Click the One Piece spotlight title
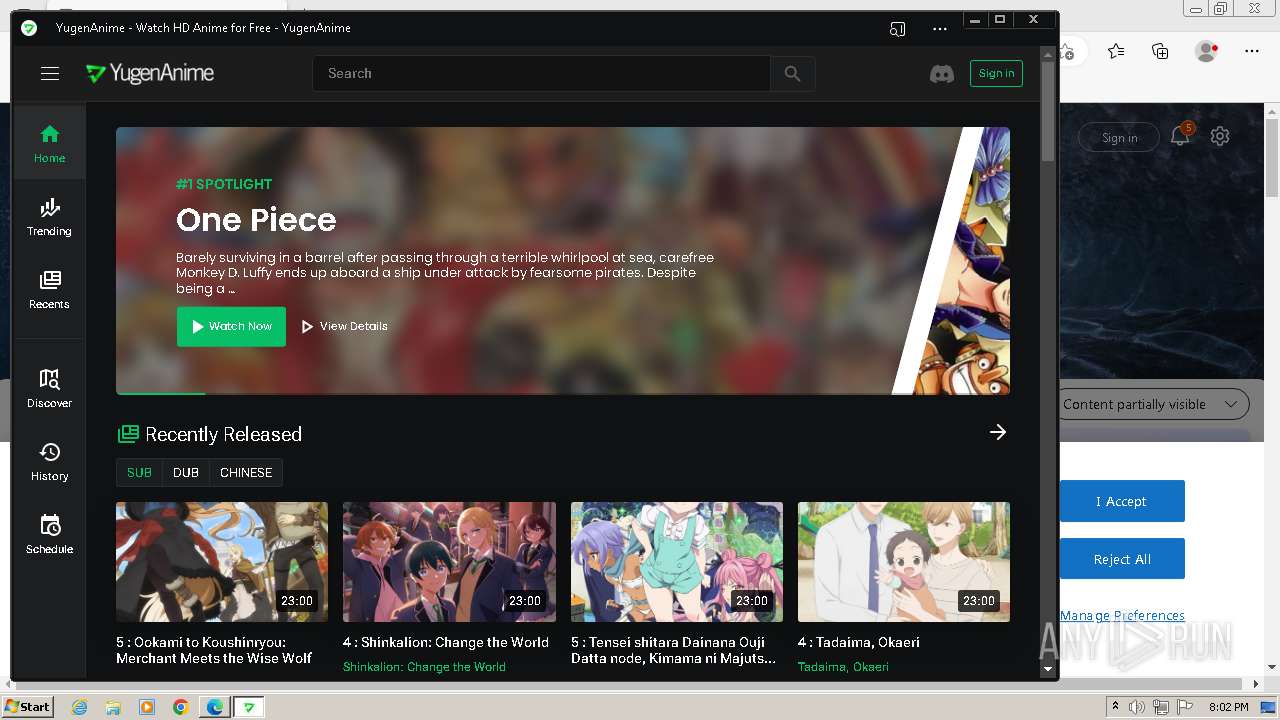This screenshot has width=1280, height=720. 256,219
